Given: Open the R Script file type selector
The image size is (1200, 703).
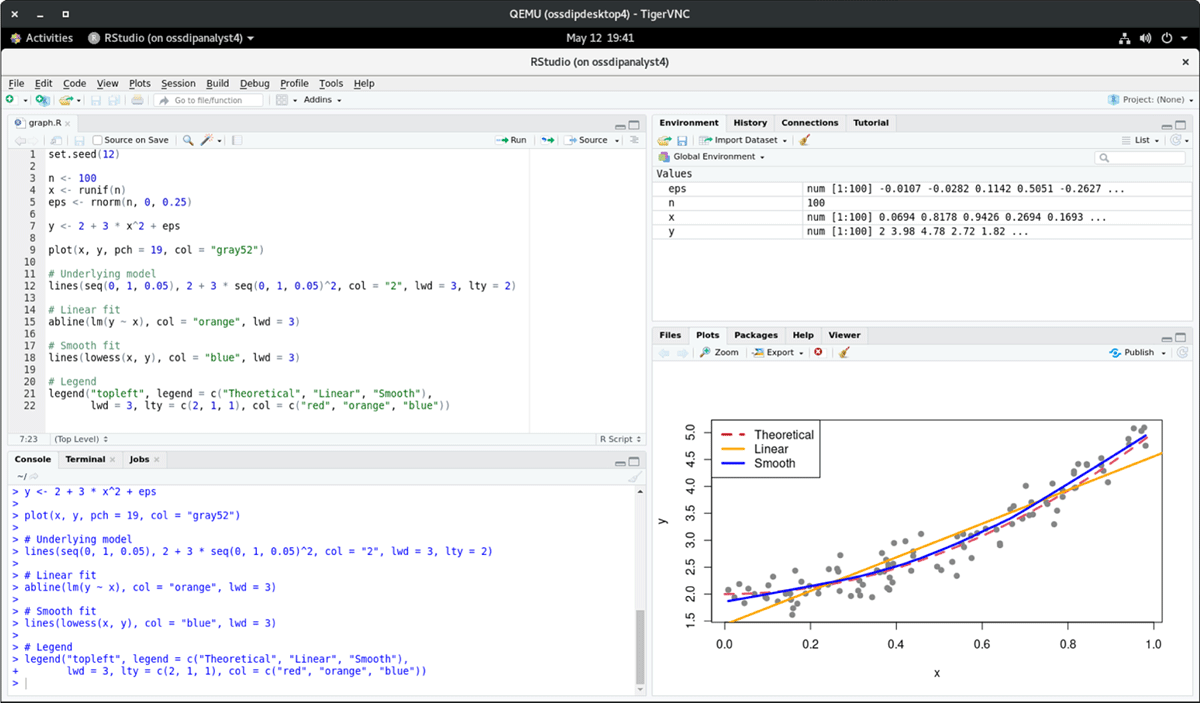Looking at the screenshot, I should (x=619, y=439).
